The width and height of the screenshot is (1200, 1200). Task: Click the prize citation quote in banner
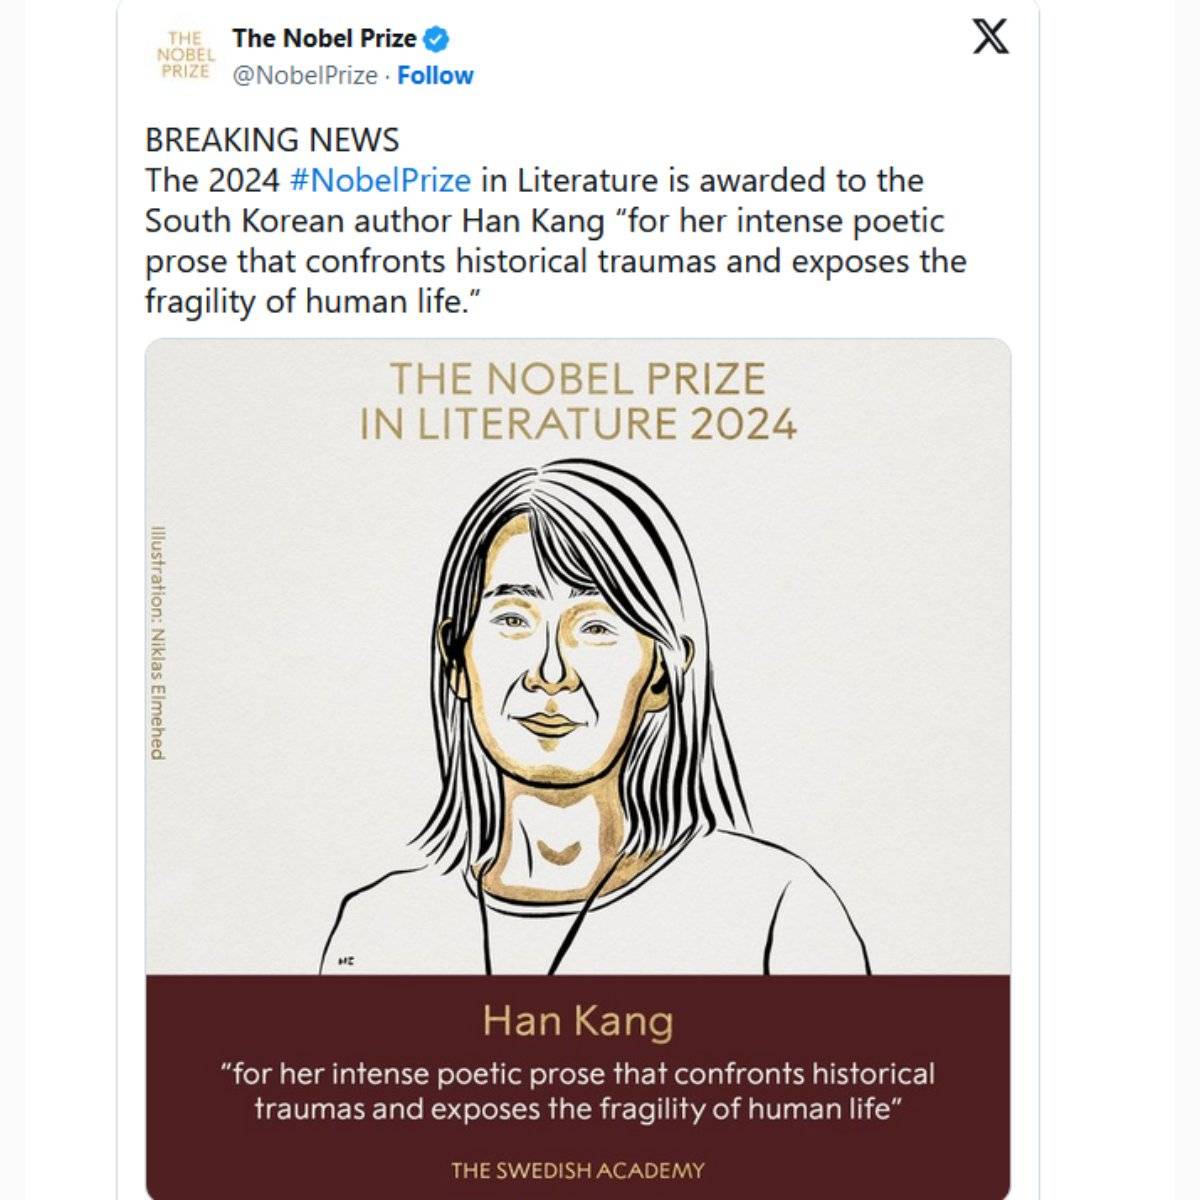578,1091
